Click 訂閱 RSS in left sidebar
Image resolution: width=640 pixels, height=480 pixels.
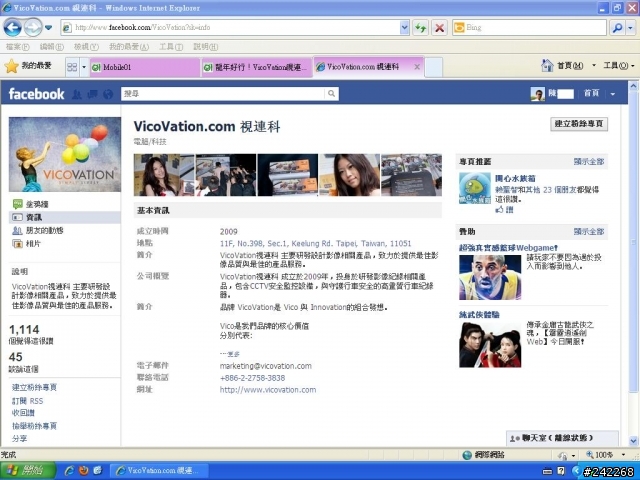click(27, 401)
